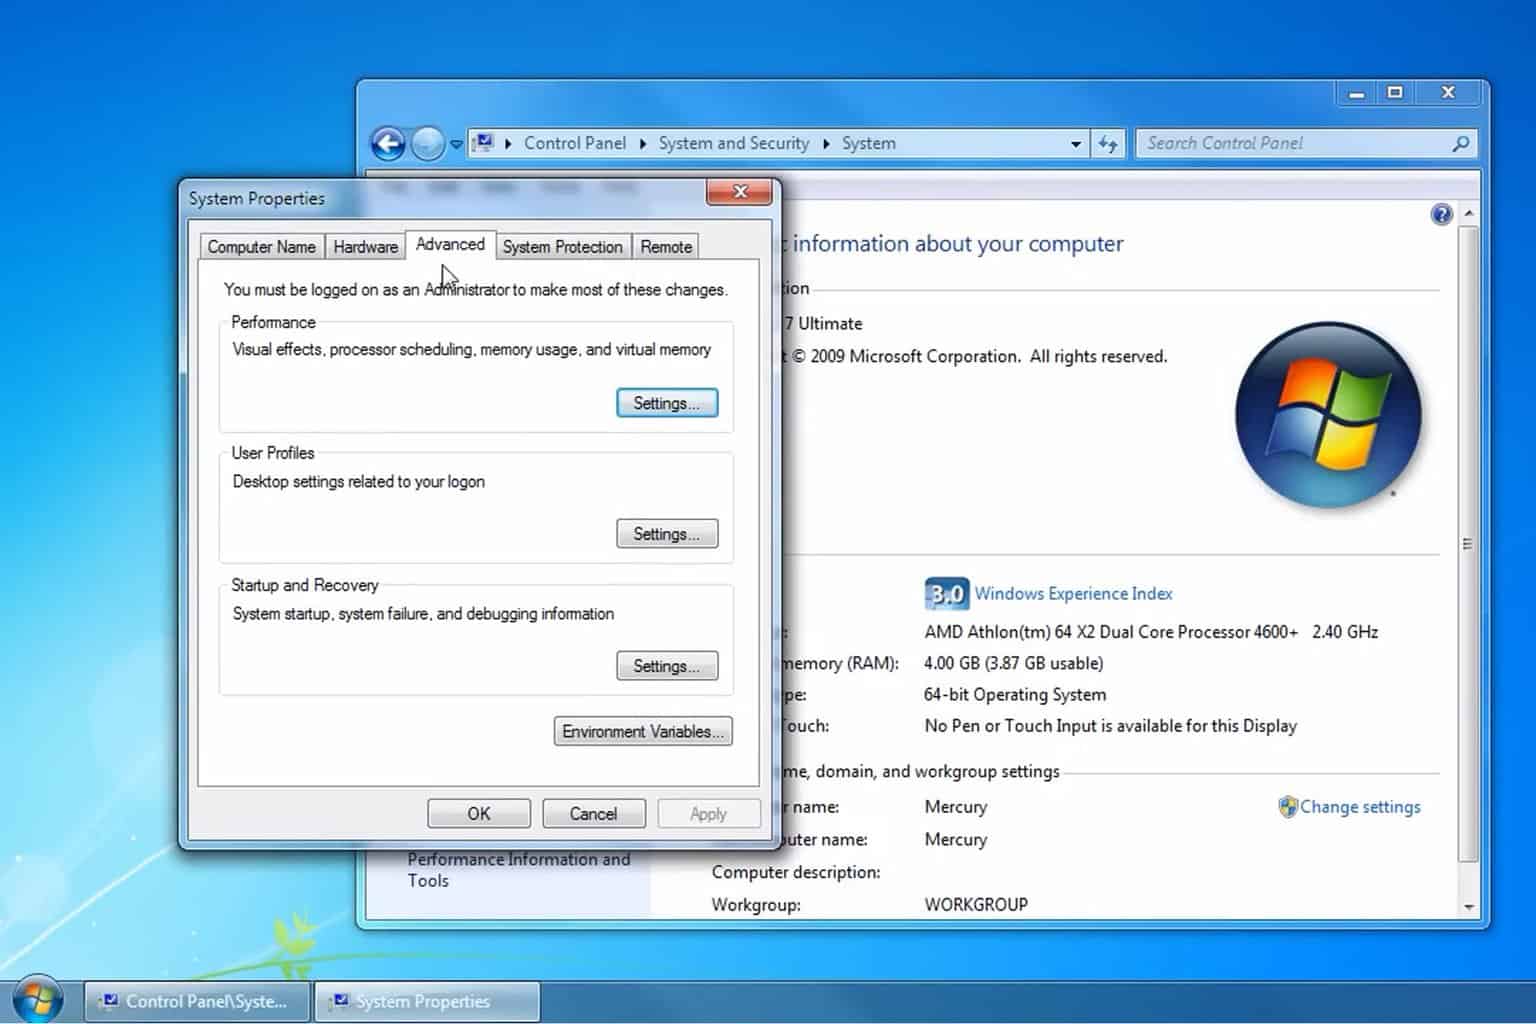
Task: Open Performance Information and Tools link
Action: (x=518, y=870)
